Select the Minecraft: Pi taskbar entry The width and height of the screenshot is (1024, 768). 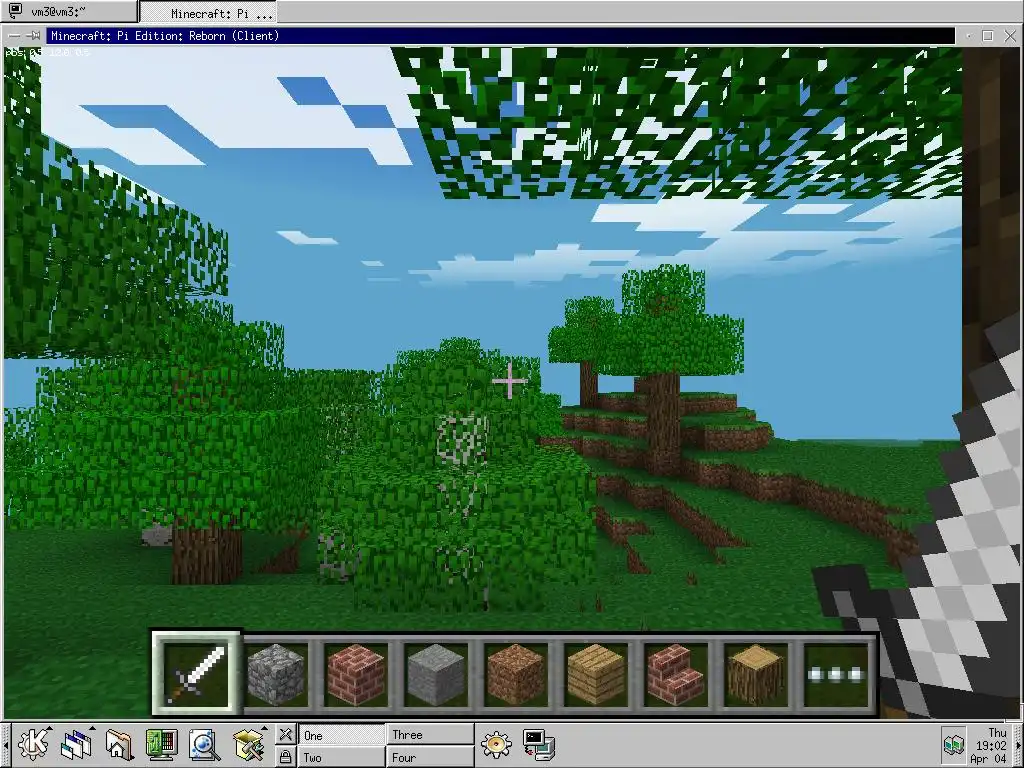209,12
